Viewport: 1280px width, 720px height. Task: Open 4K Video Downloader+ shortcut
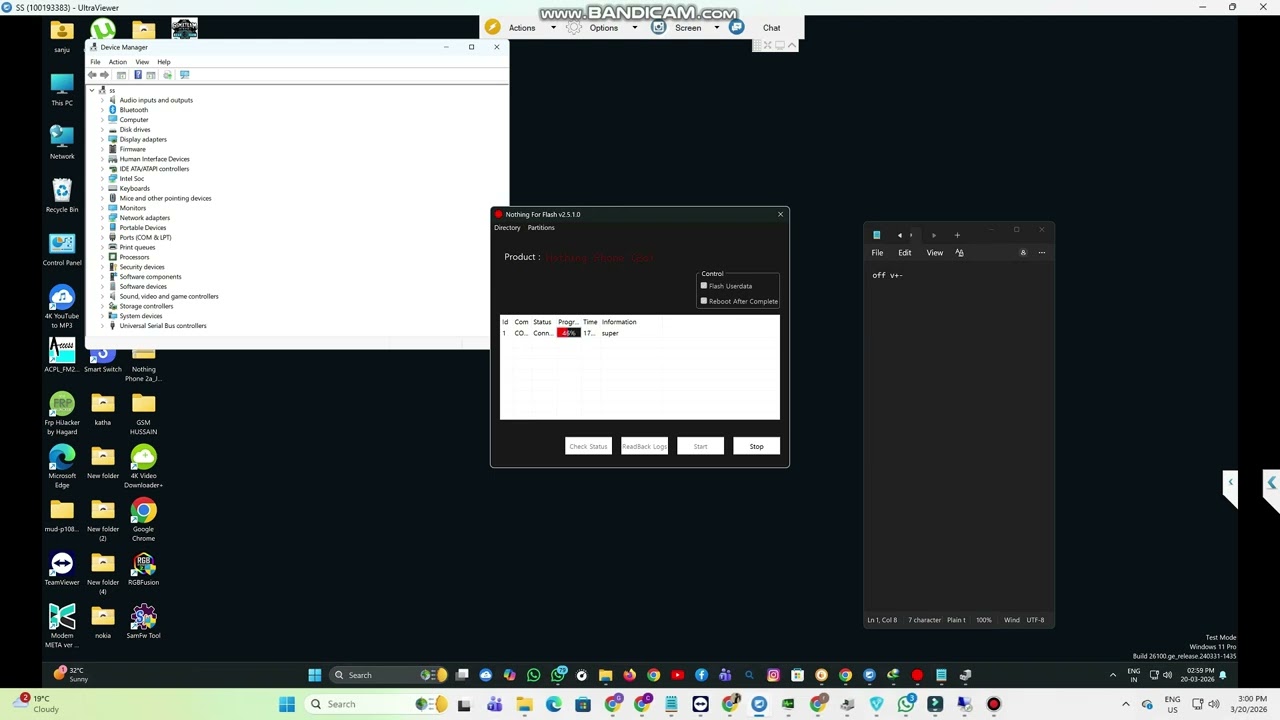click(143, 466)
